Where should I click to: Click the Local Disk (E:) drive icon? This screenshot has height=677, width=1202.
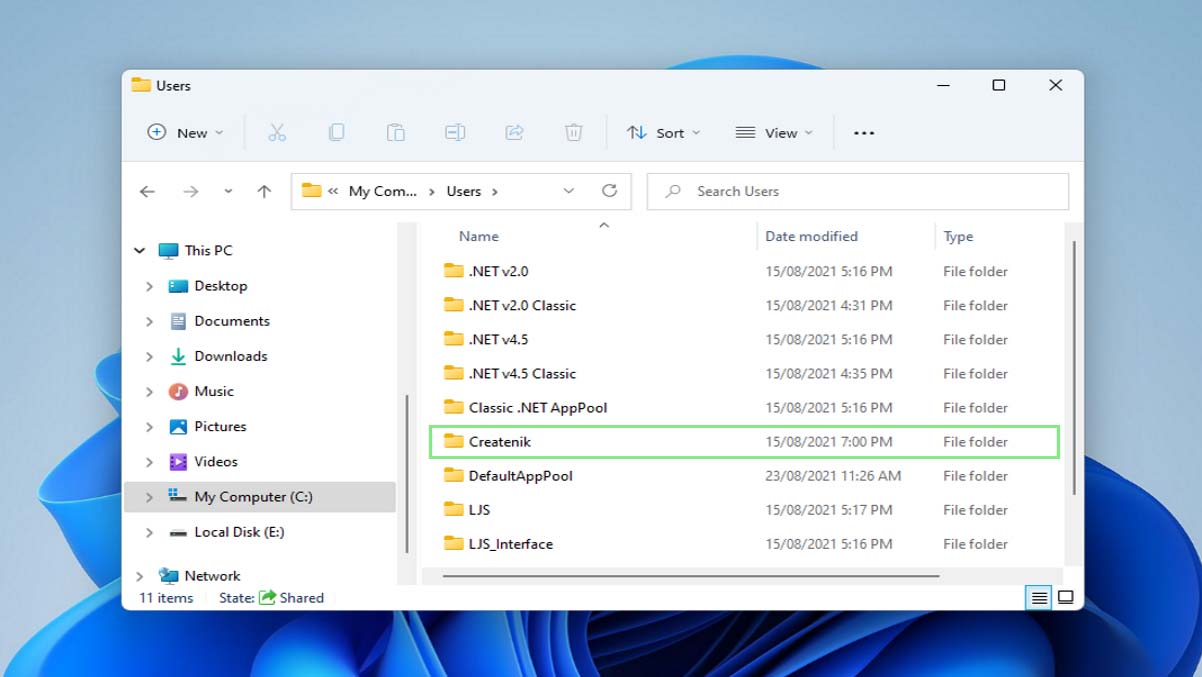coord(178,532)
